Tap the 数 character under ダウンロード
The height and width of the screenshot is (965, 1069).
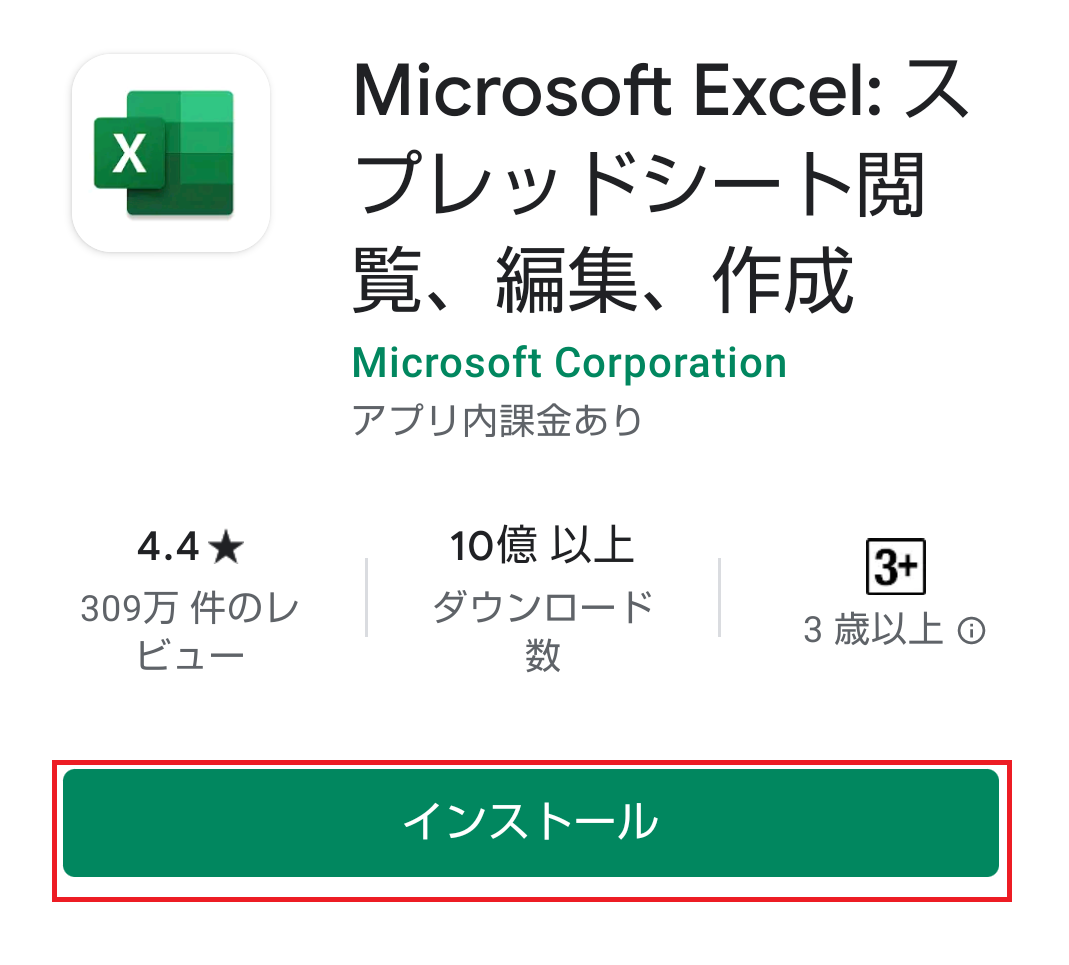pos(543,655)
